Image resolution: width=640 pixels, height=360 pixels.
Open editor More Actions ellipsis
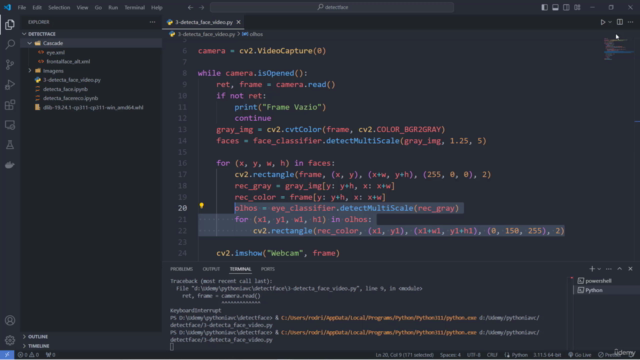(630, 22)
